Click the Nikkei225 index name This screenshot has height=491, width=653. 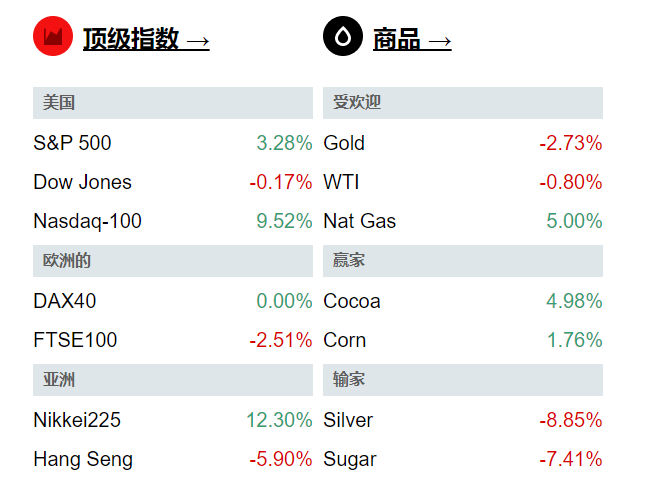77,420
